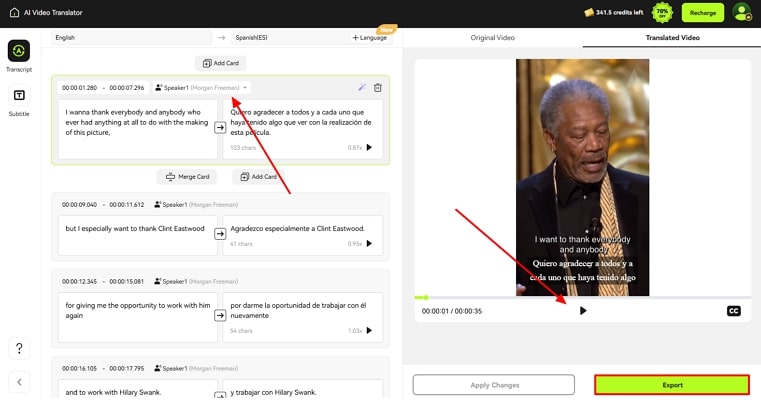Click Add Card button next to Merge Card
The image size is (761, 400).
pos(259,177)
